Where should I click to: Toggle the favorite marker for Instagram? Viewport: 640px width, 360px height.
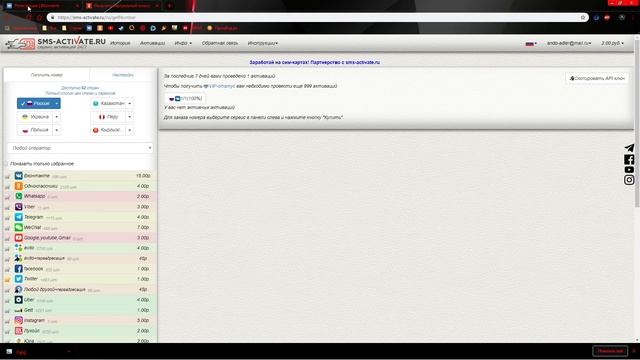(x=7, y=321)
